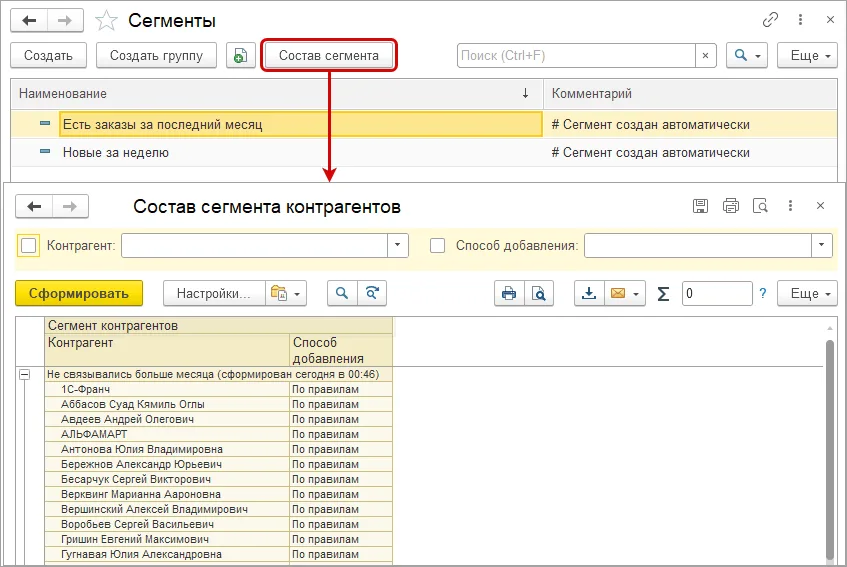Print using the title bar printer icon

tap(730, 206)
